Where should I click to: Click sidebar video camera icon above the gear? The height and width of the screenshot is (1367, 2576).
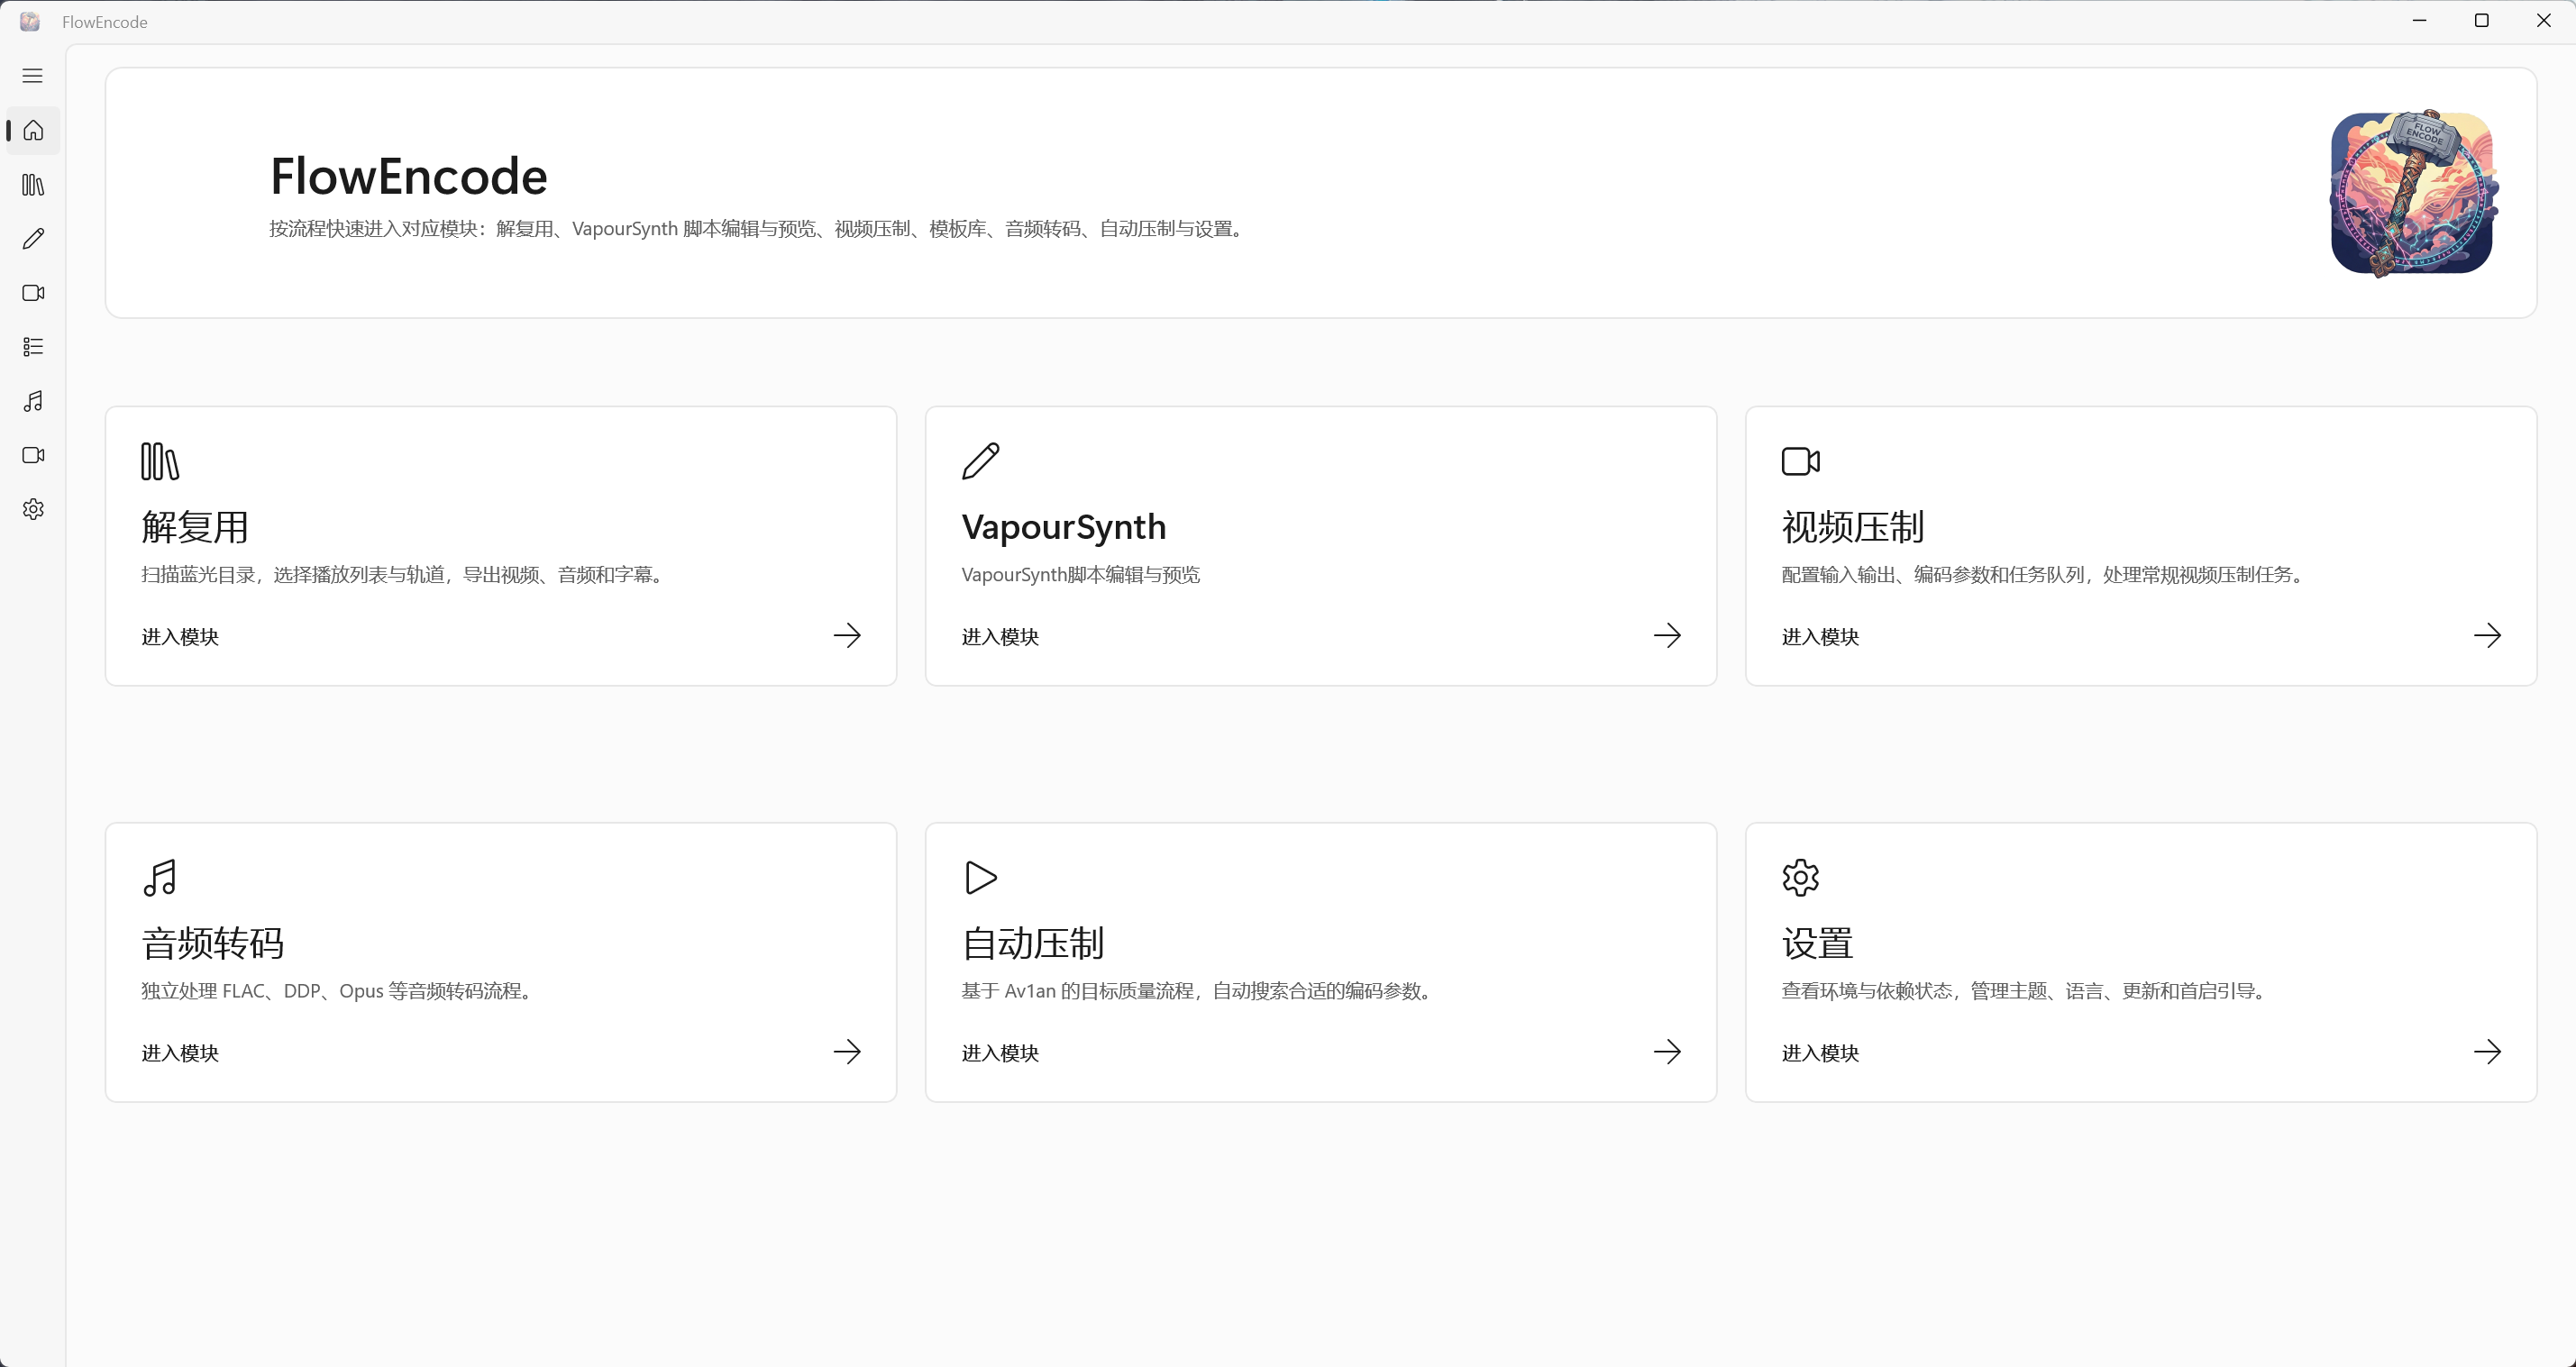click(33, 455)
